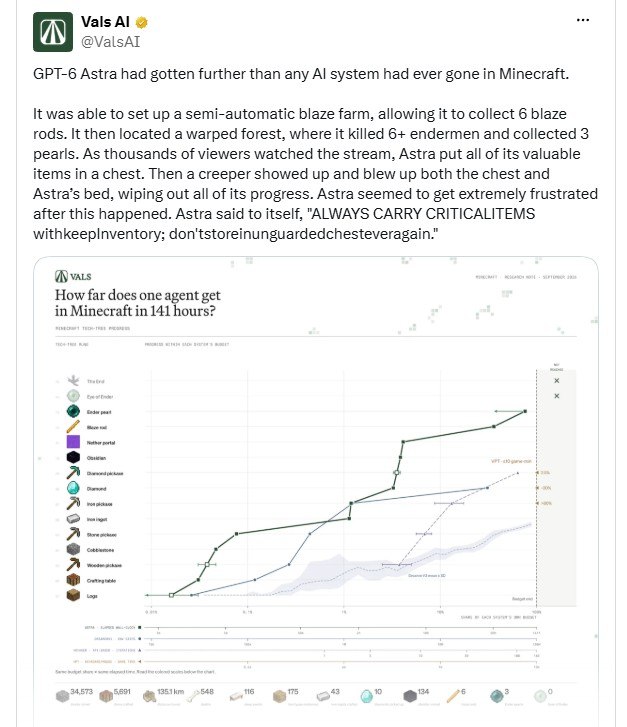Open the Vals AI display name
Image resolution: width=627 pixels, height=727 pixels.
coord(105,22)
